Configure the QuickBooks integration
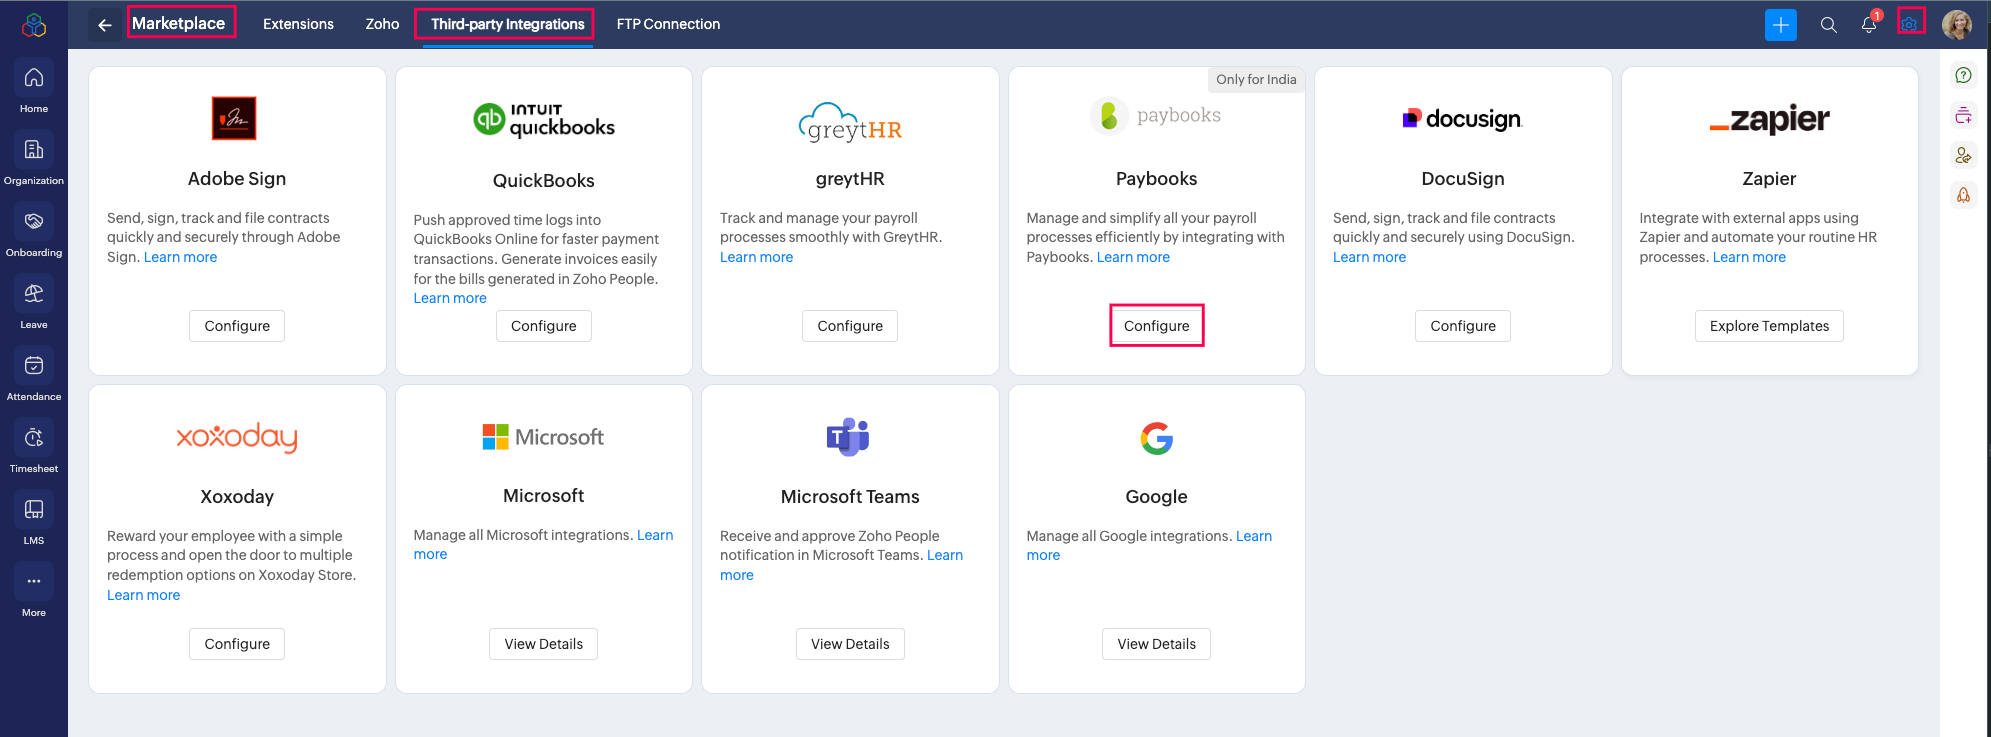The image size is (1991, 737). pyautogui.click(x=544, y=326)
